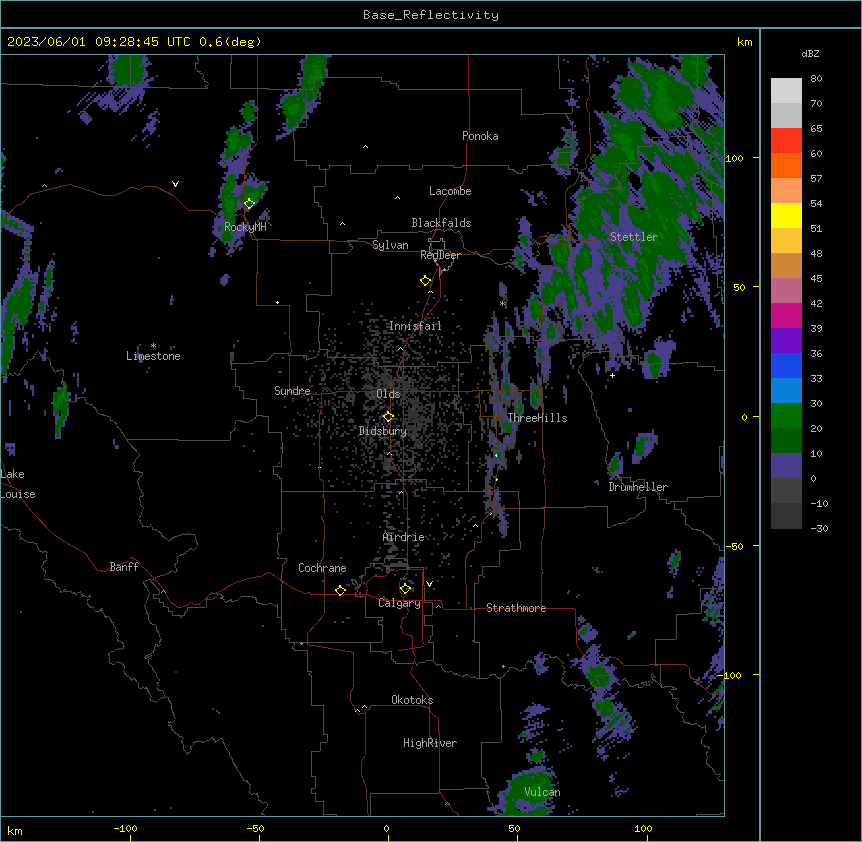
Task: Click the white 80 dBZ legend swatch
Action: [x=786, y=91]
